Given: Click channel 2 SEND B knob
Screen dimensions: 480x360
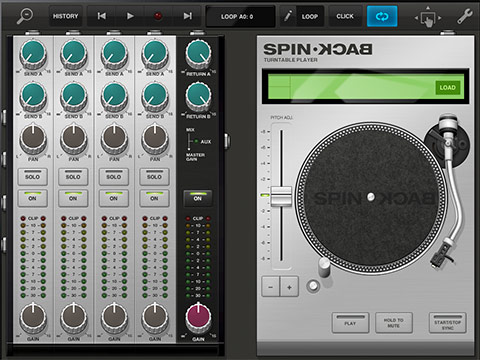Looking at the screenshot, I should tap(74, 97).
